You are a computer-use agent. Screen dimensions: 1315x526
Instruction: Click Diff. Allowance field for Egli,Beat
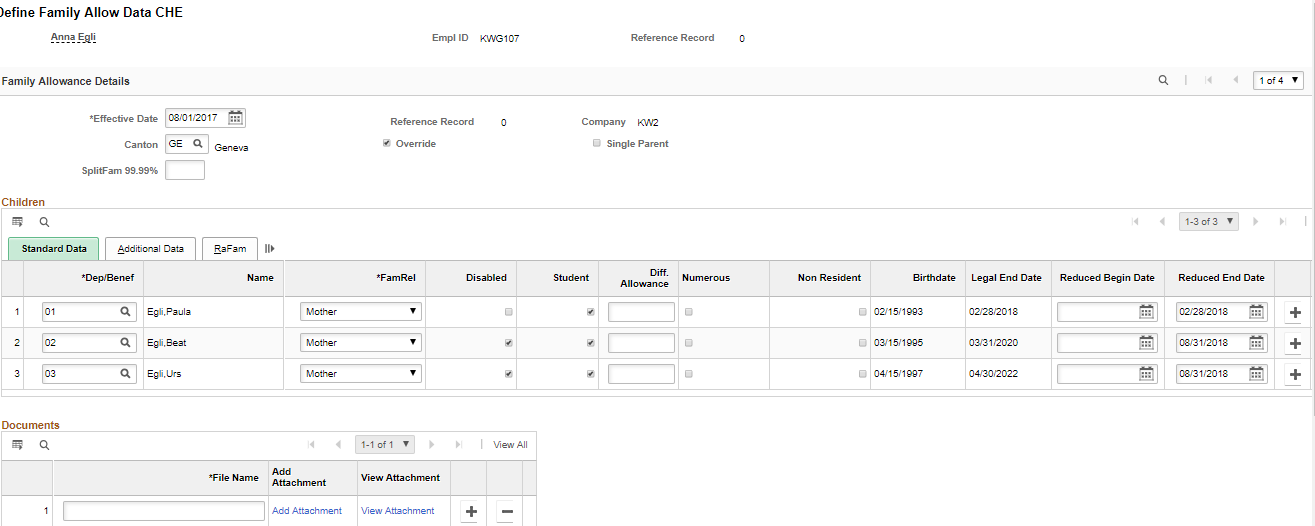641,343
